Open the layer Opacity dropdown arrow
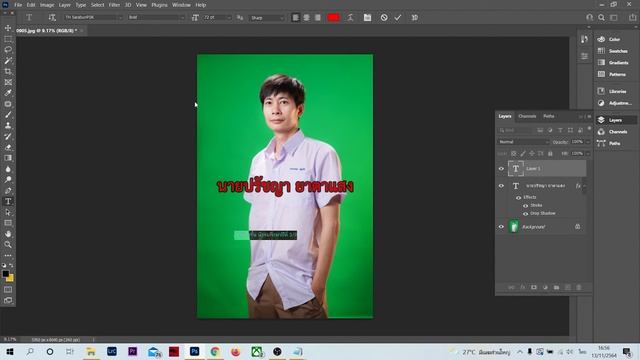640x360 pixels. click(588, 142)
